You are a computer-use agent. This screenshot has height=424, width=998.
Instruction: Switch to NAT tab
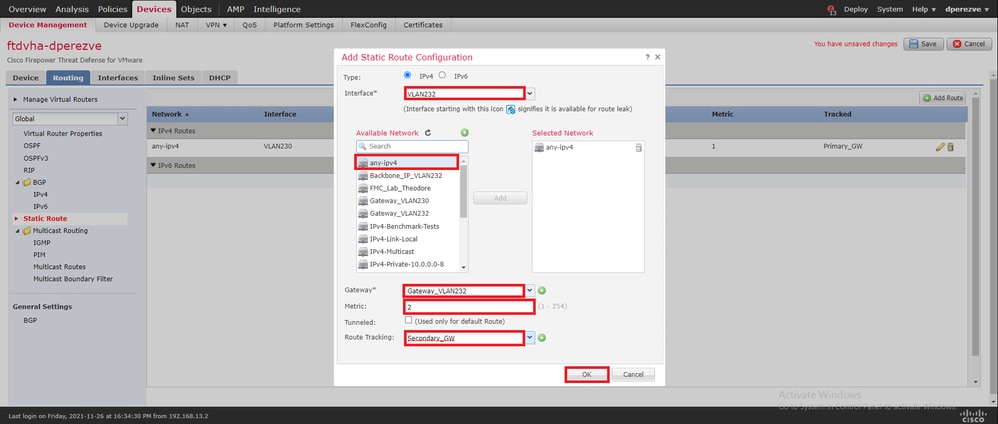pos(183,25)
